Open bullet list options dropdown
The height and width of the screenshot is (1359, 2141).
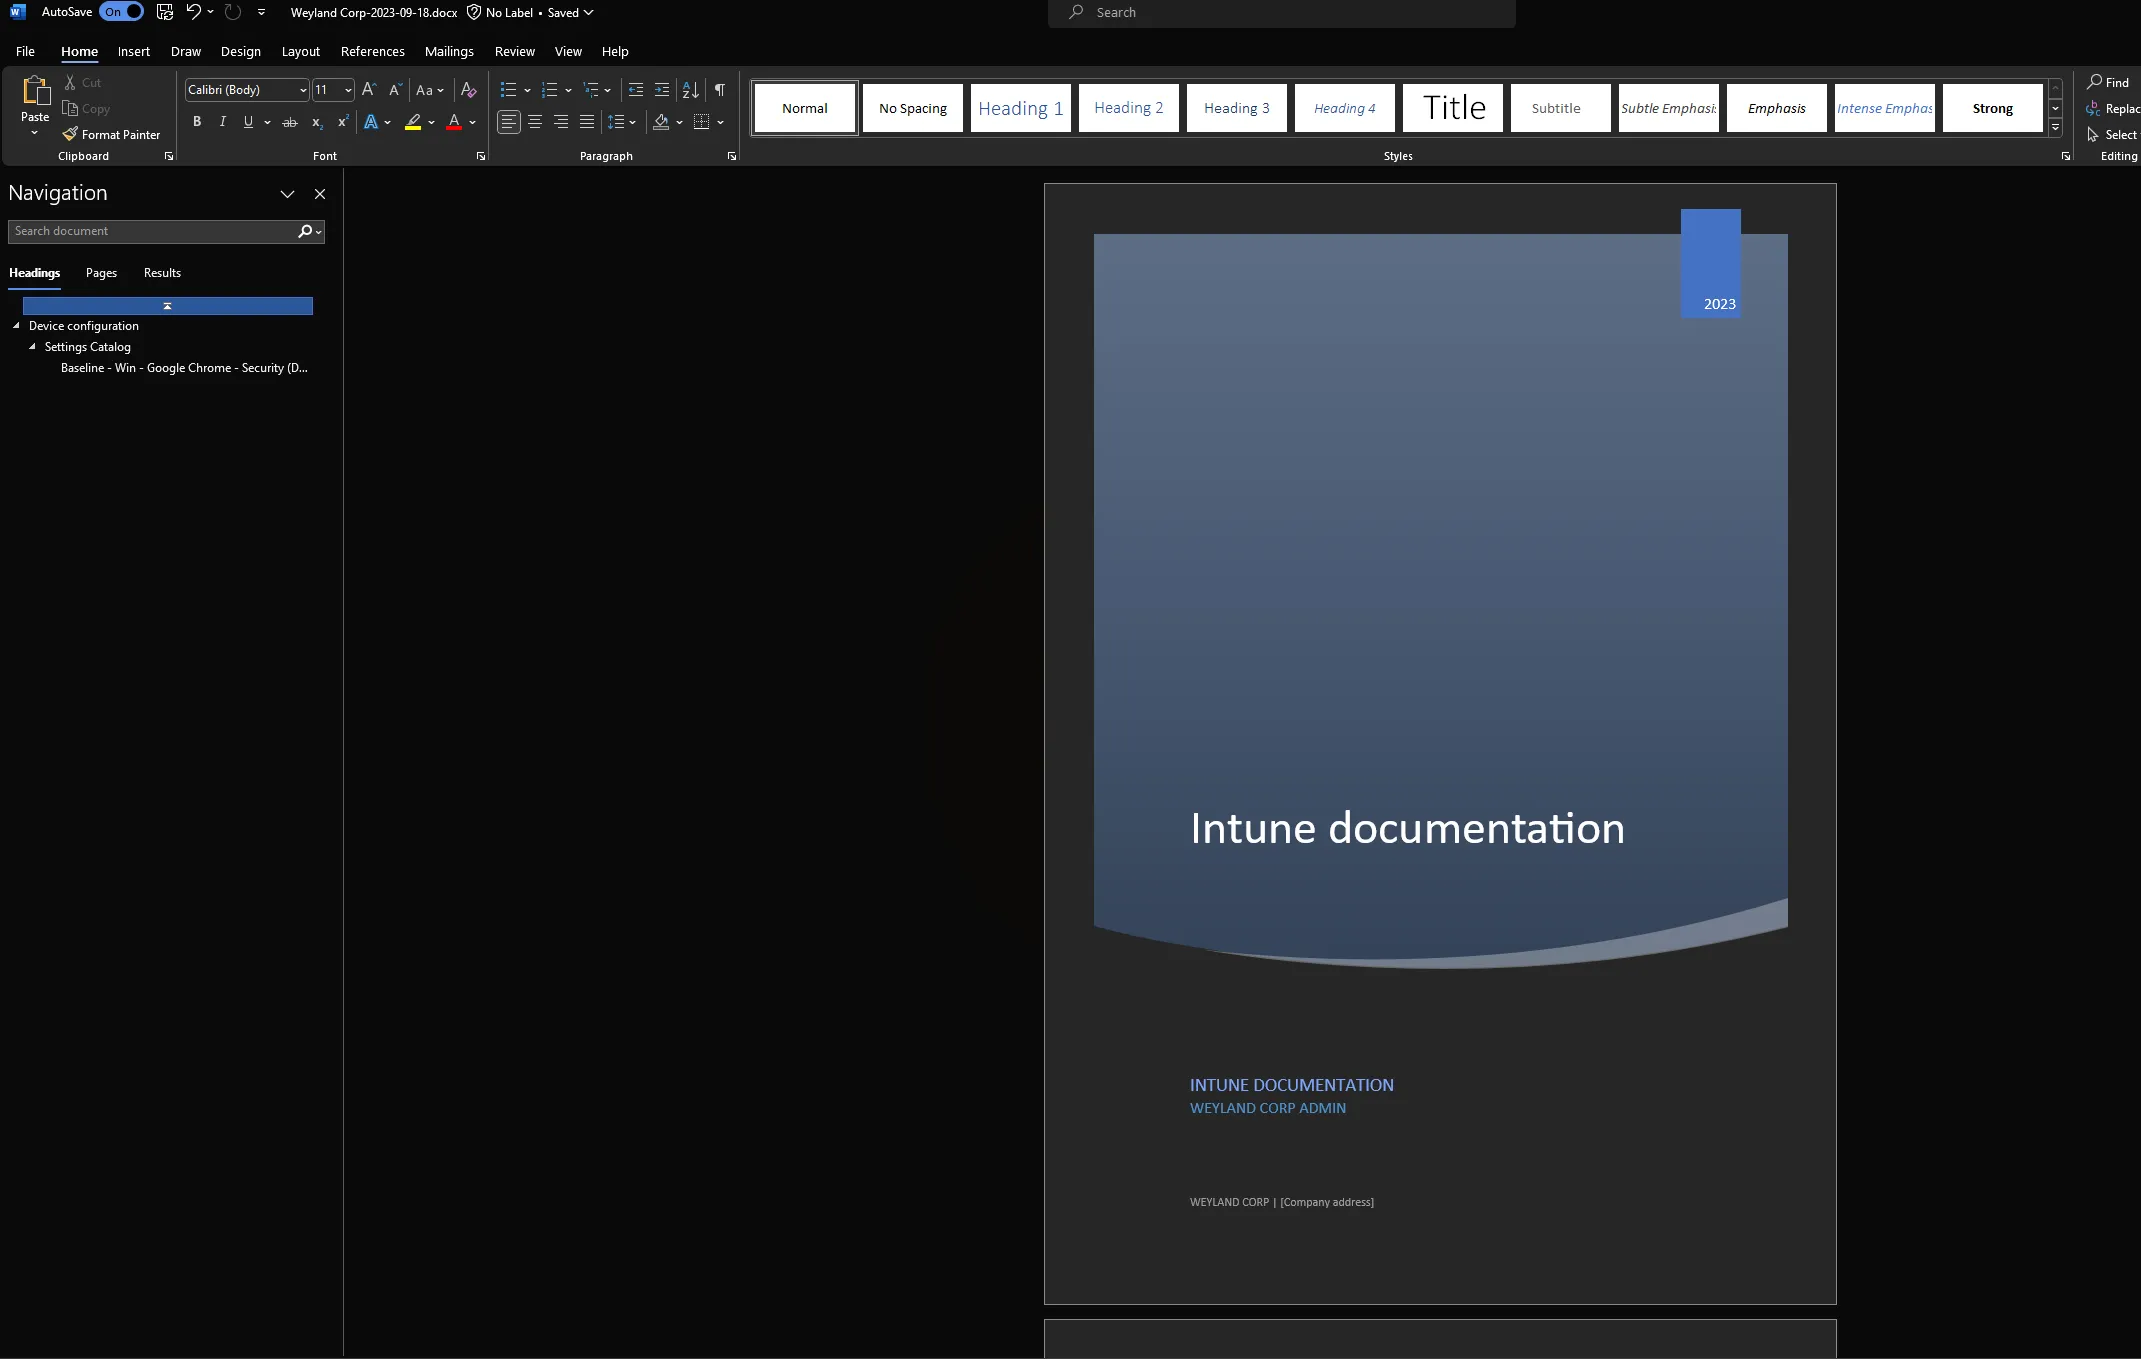pyautogui.click(x=527, y=90)
